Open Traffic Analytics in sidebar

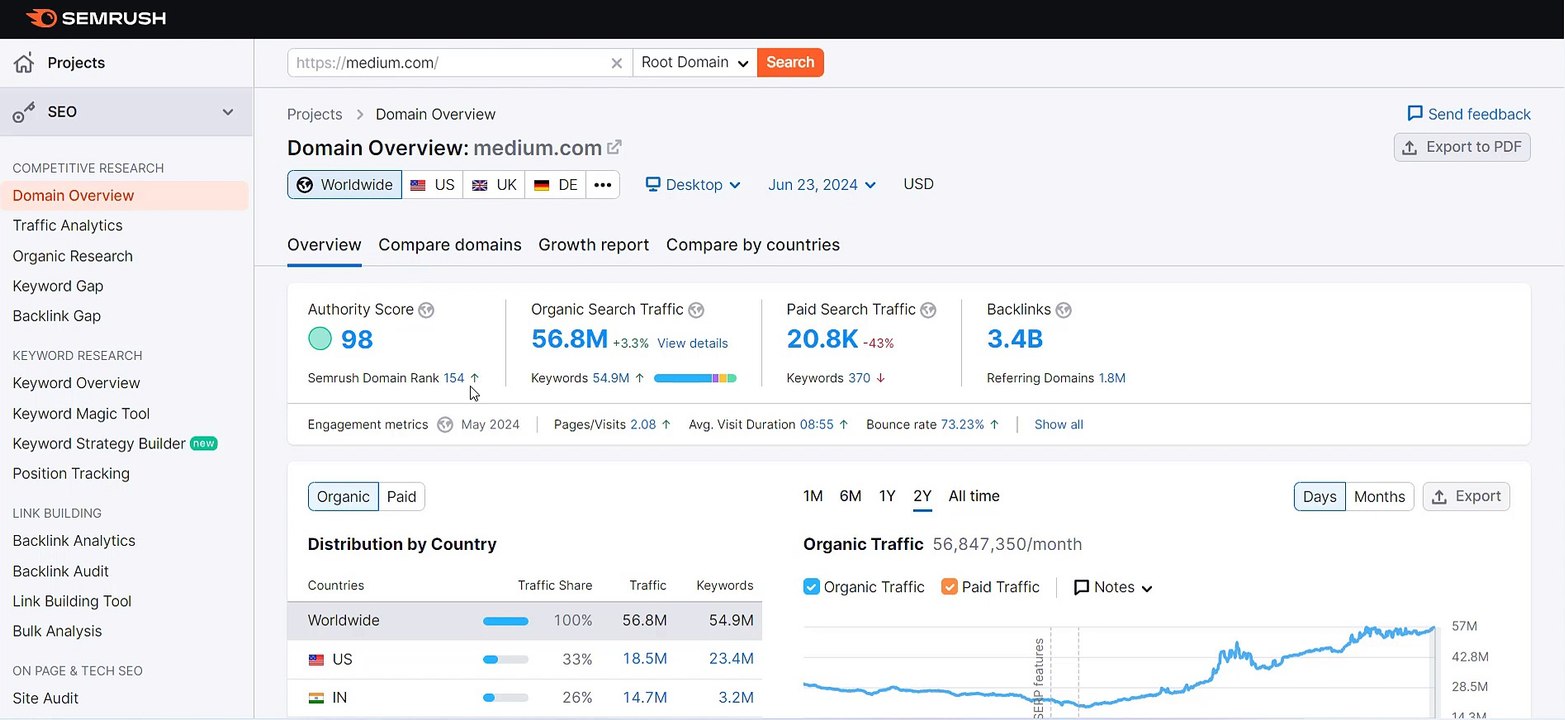(67, 226)
